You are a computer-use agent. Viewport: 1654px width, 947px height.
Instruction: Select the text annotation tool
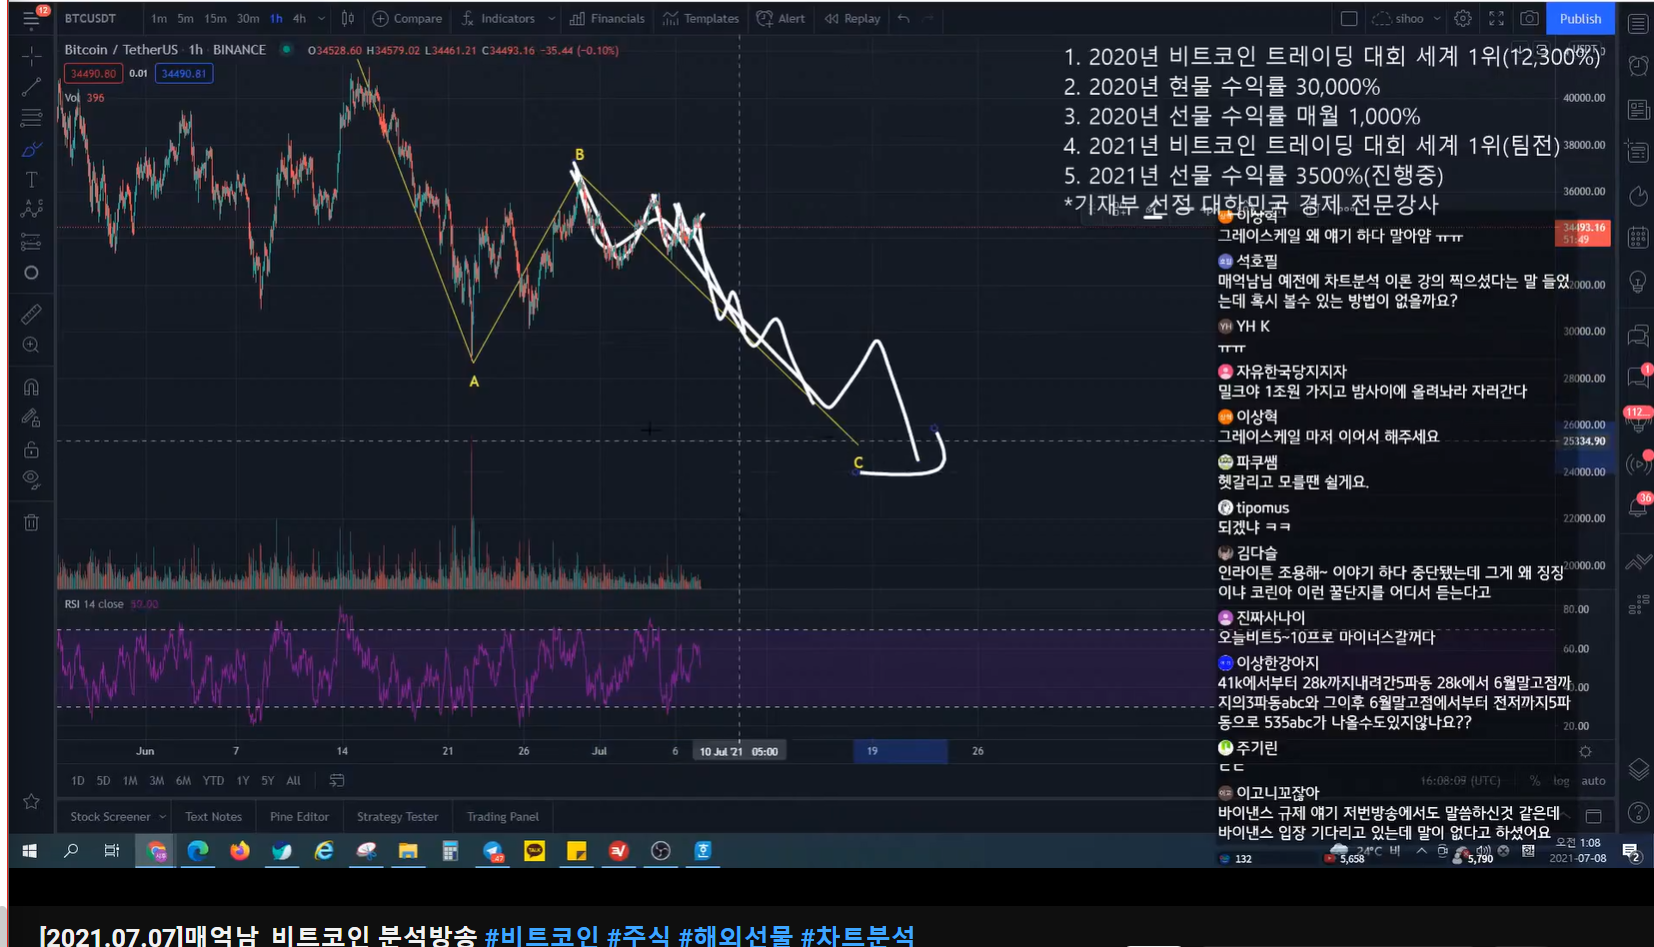(31, 180)
